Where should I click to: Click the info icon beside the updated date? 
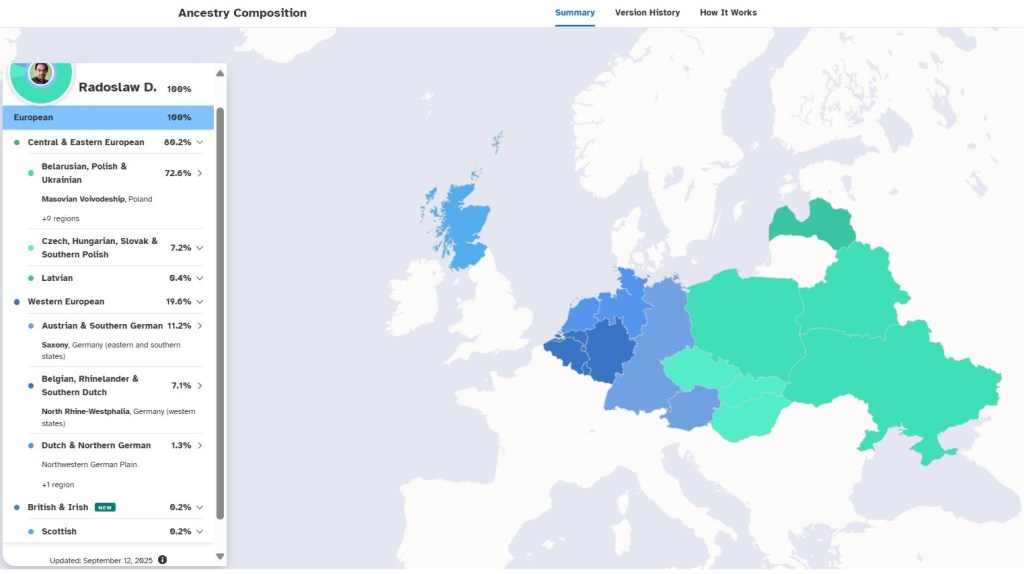tap(162, 559)
